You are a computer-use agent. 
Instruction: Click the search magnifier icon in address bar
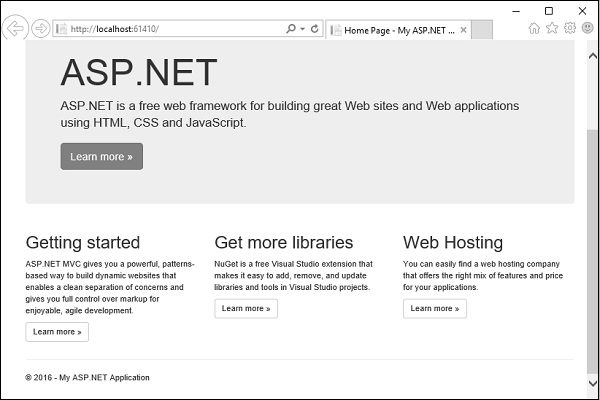click(290, 29)
